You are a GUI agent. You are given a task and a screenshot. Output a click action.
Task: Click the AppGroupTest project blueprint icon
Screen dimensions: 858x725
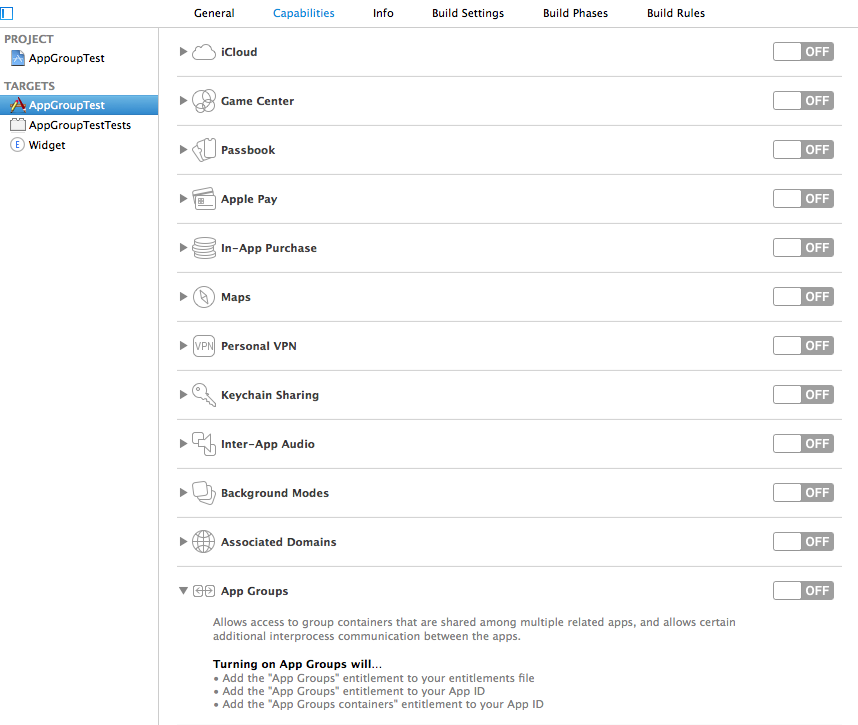point(18,58)
